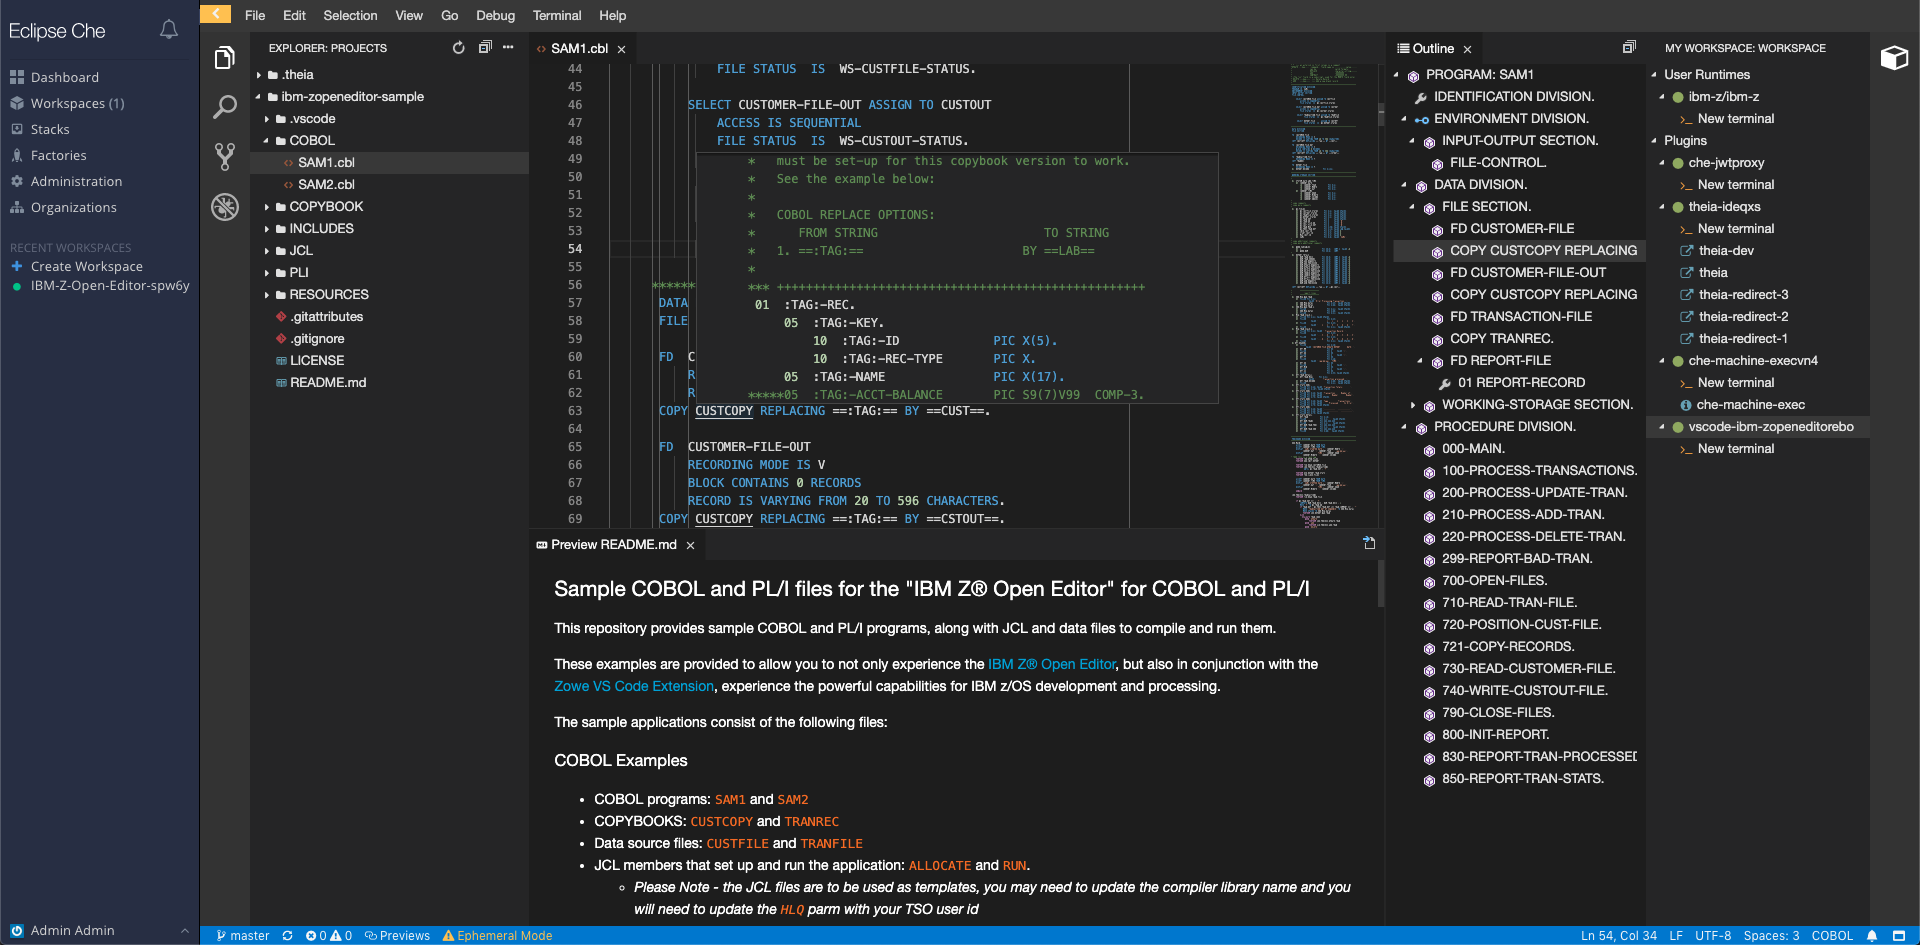The image size is (1920, 945).
Task: Click the notifications bell beside Eclipse Che
Action: 169,30
